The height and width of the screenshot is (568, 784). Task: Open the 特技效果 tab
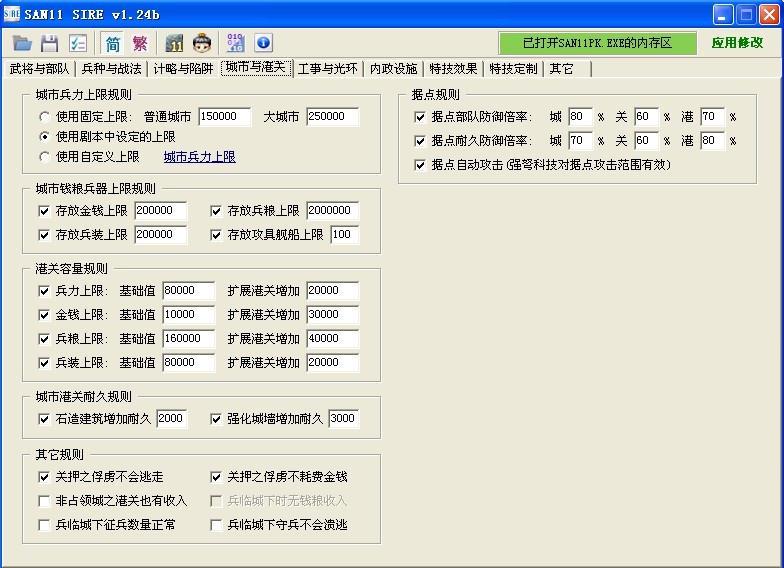[453, 69]
